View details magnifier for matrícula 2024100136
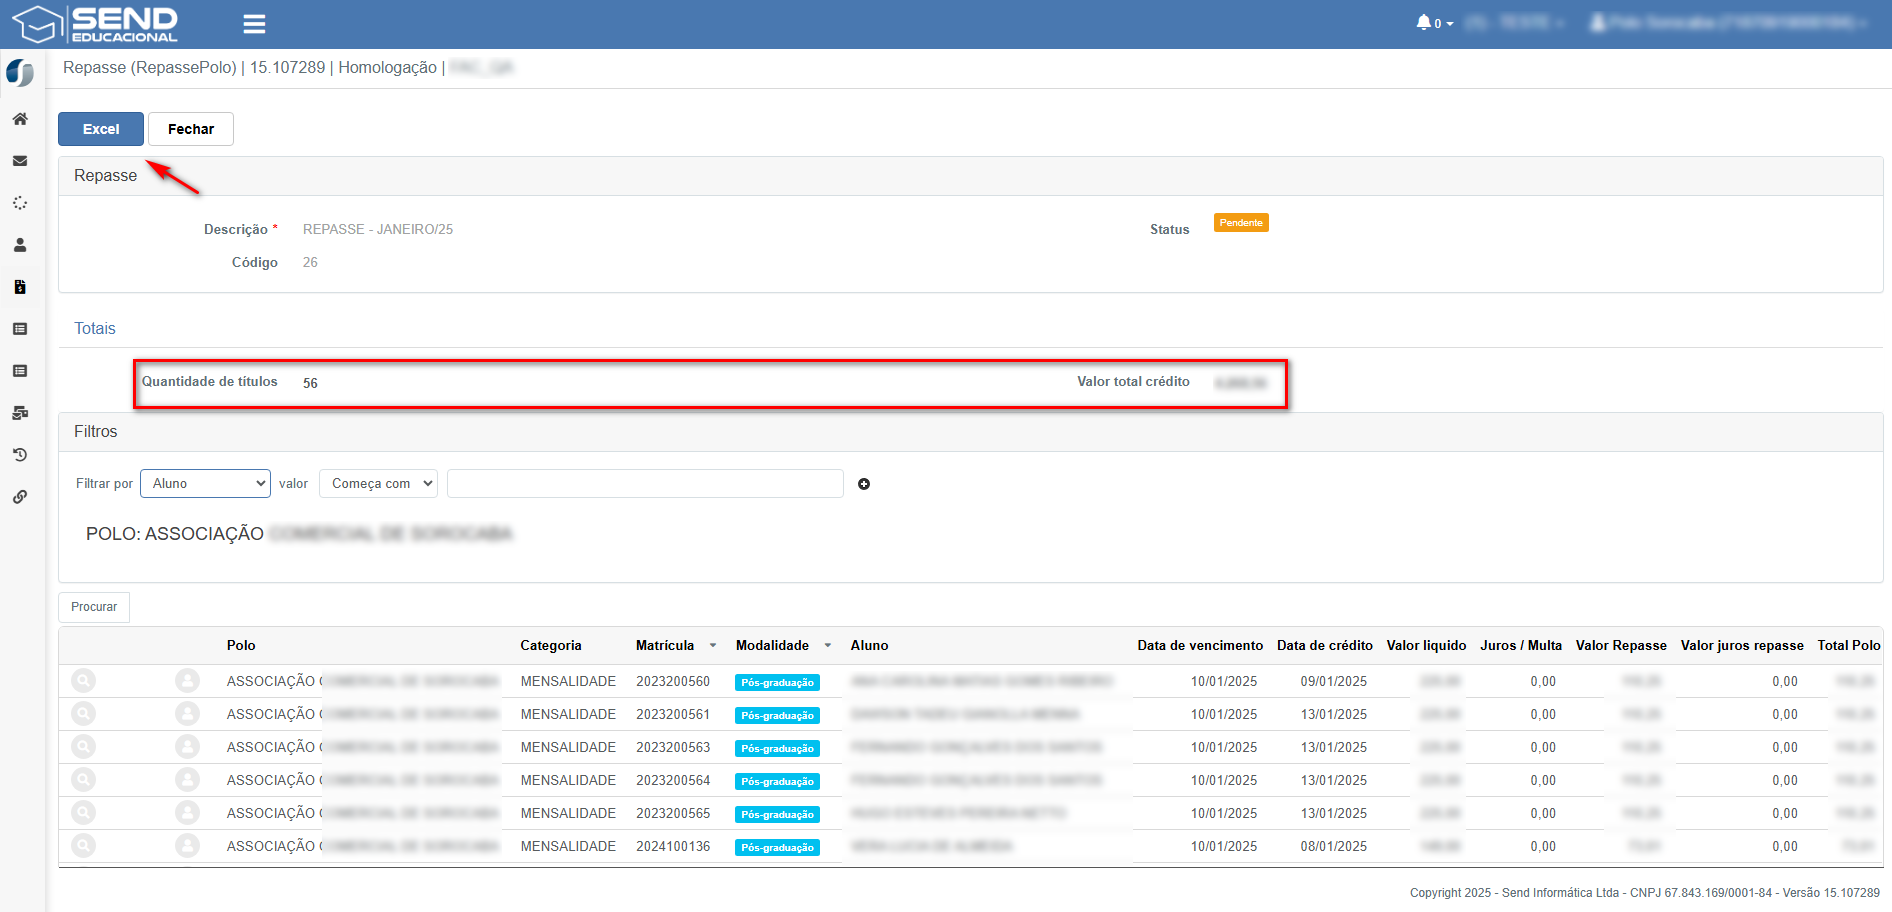1892x912 pixels. point(84,846)
